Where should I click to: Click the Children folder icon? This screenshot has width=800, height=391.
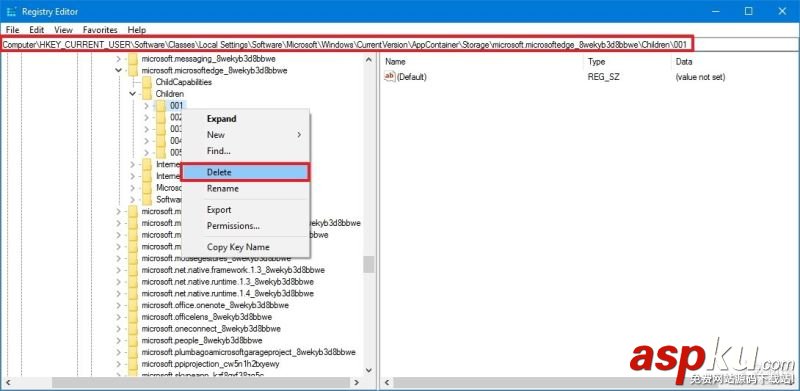tap(147, 94)
